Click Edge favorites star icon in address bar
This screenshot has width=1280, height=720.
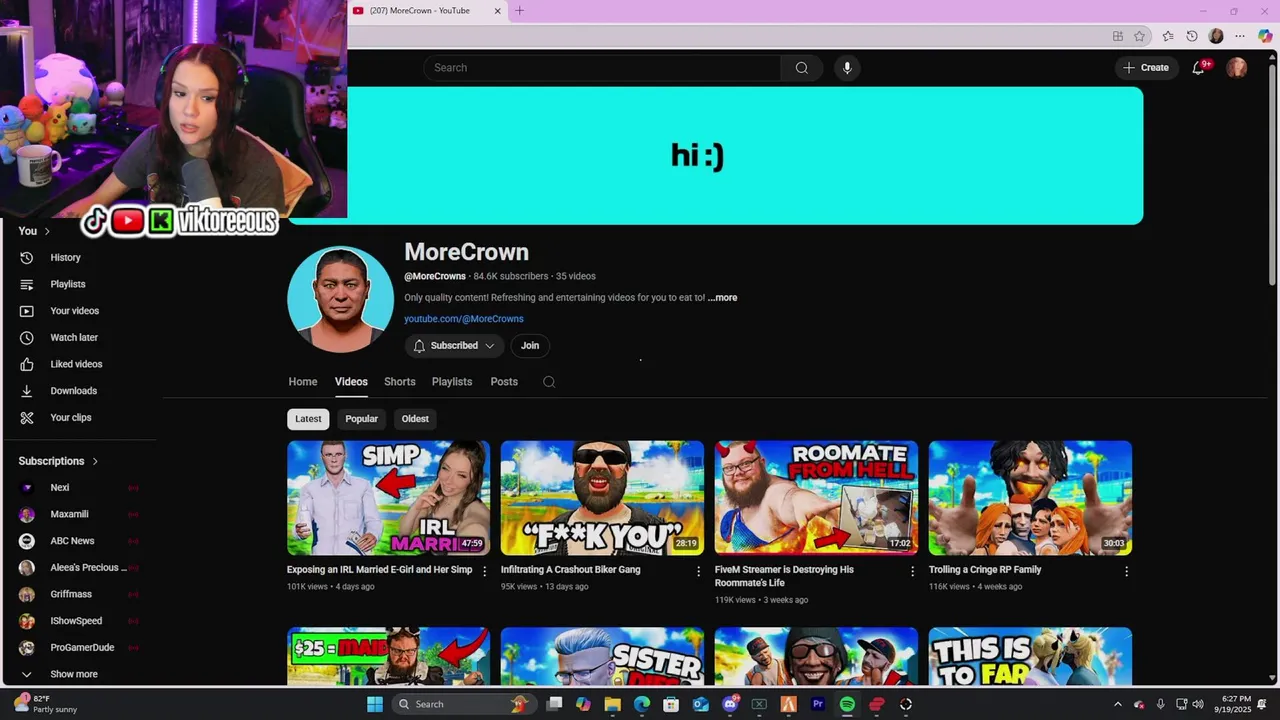(1139, 36)
